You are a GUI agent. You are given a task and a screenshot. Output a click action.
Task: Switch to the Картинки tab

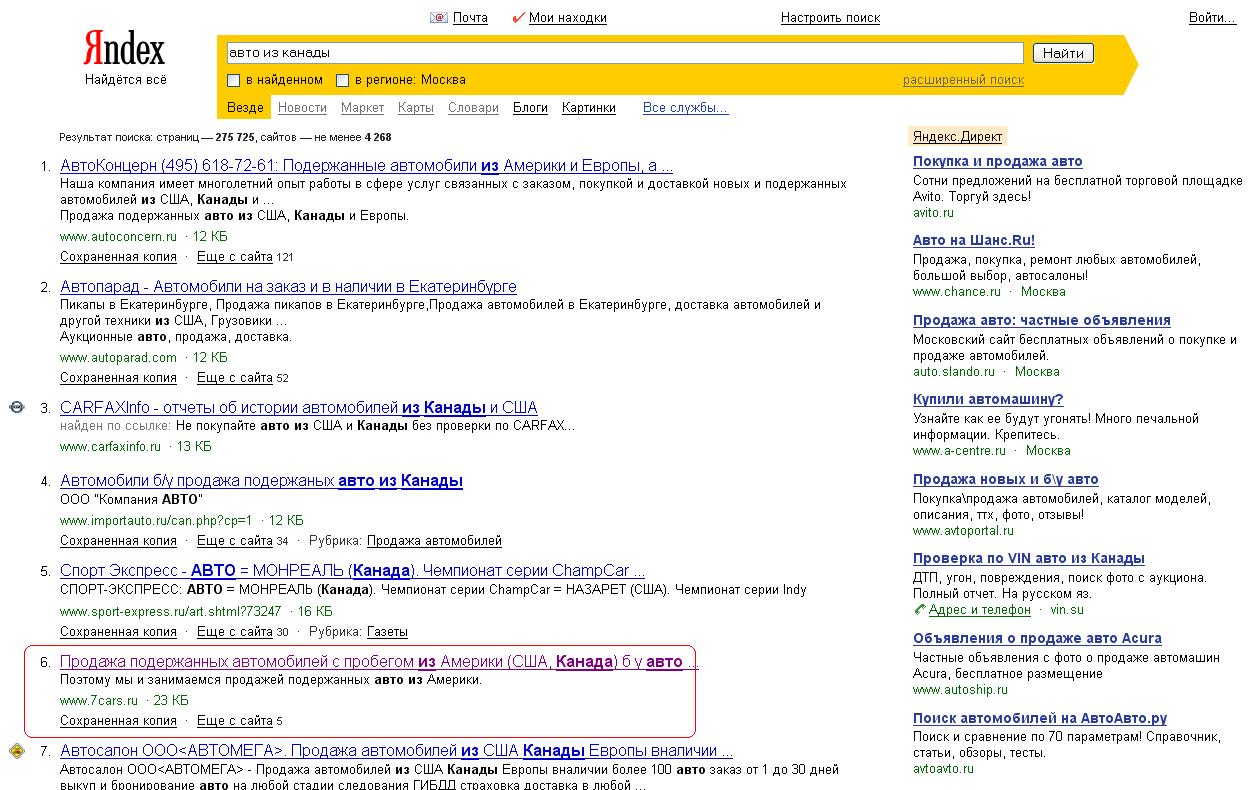click(589, 108)
